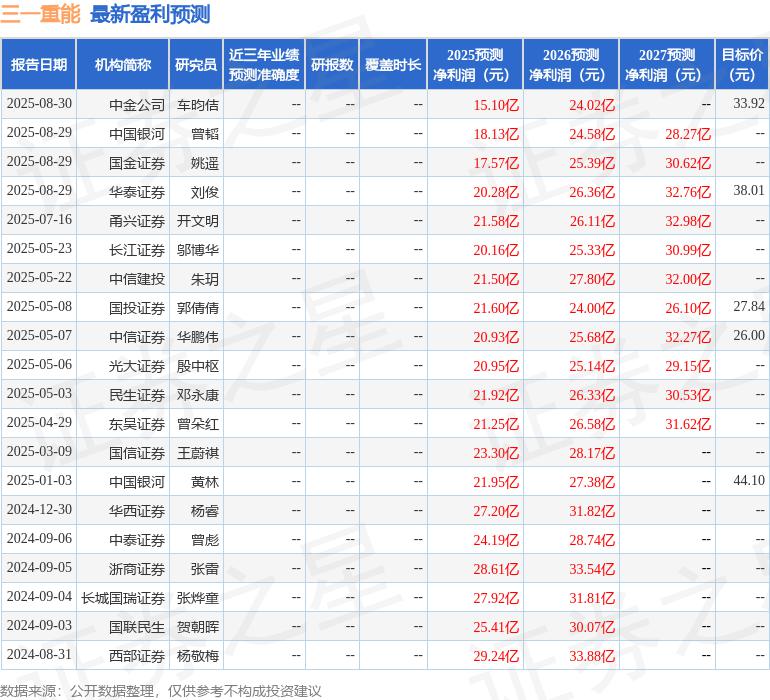Viewport: 770px width, 700px height.
Task: Click the 机构简称 column header
Action: [123, 64]
